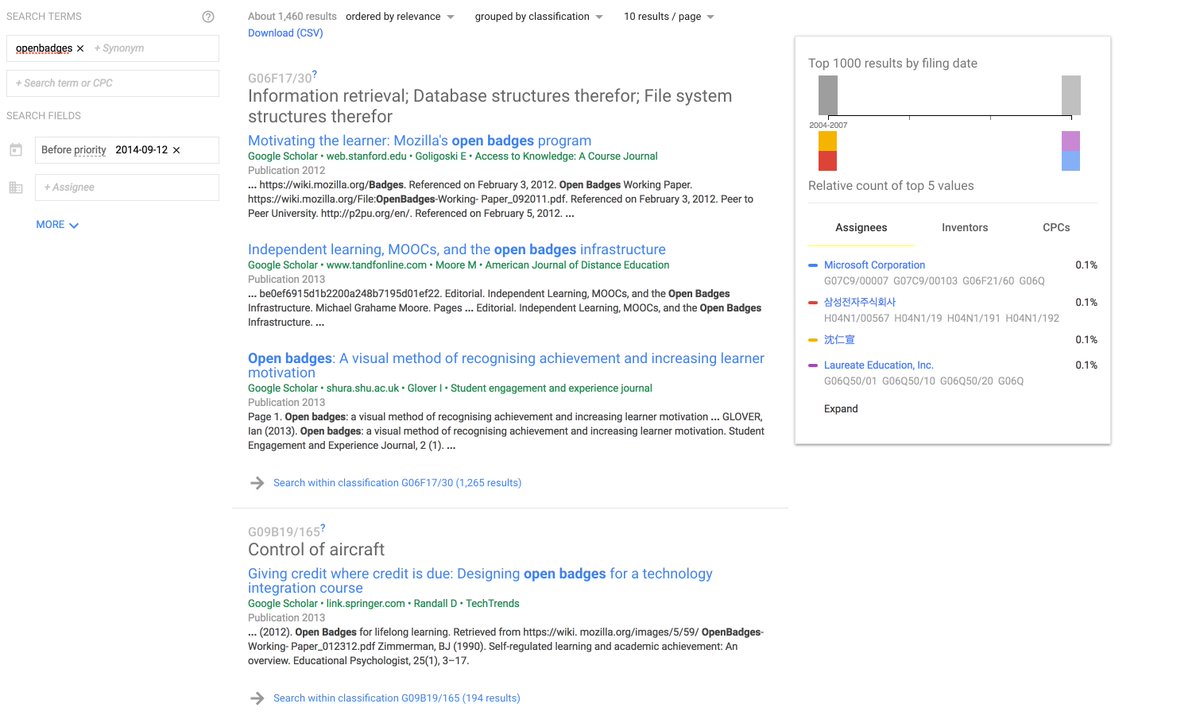
Task: Click the blue bar in the filing date chart
Action: [x=1071, y=161]
